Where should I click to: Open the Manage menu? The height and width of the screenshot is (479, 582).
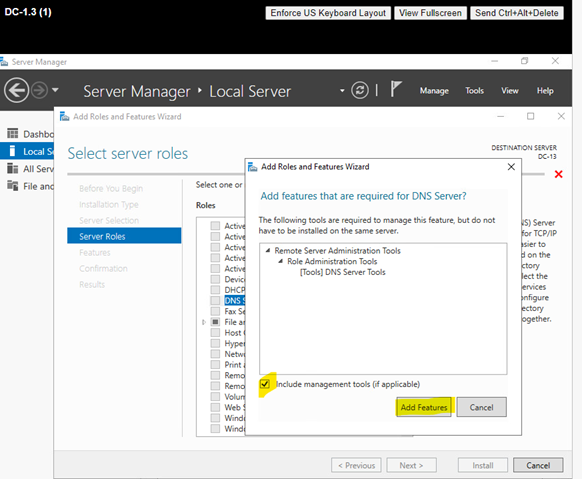(434, 91)
